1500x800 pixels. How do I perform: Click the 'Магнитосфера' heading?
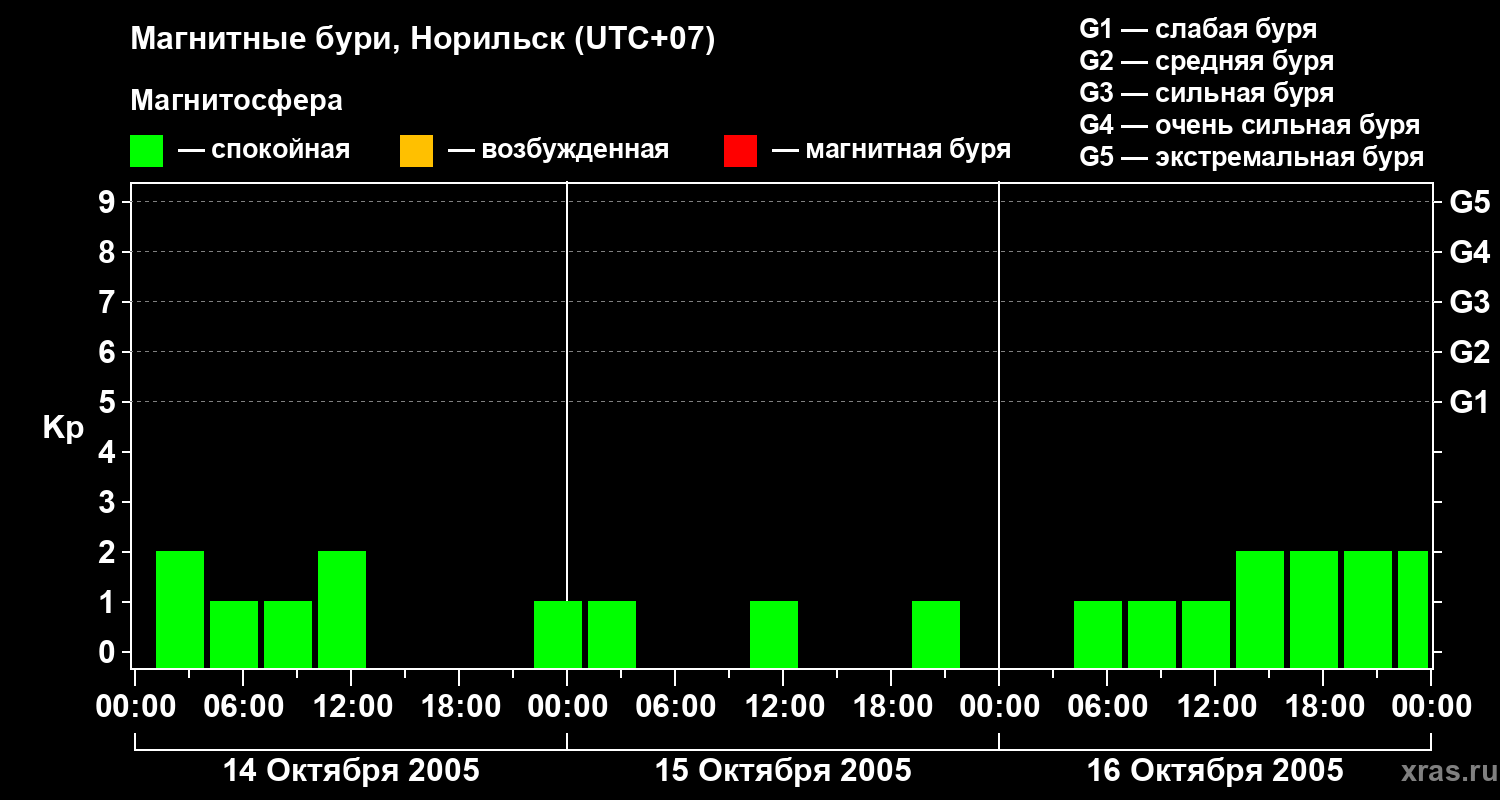tap(236, 101)
